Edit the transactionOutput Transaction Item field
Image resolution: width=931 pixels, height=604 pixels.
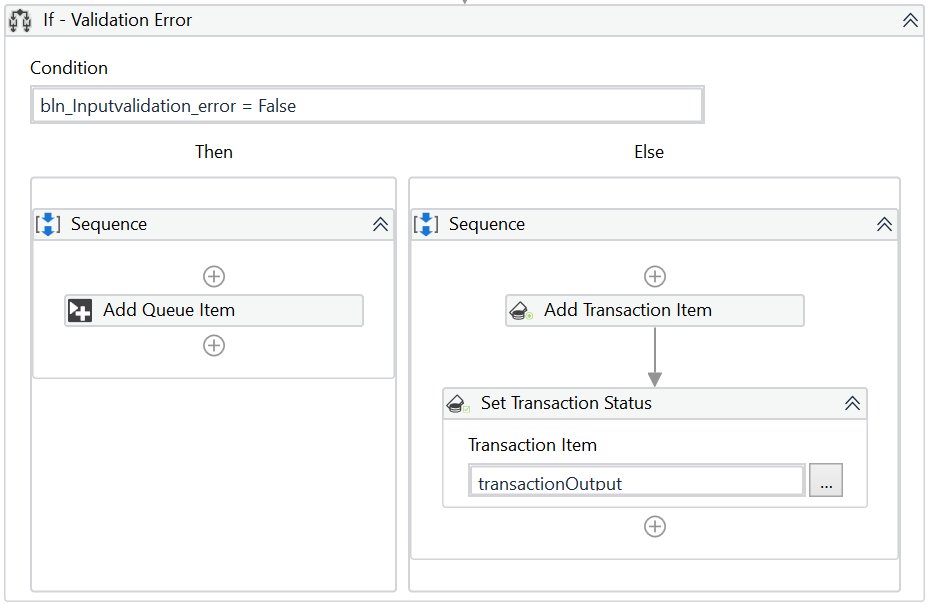[636, 480]
